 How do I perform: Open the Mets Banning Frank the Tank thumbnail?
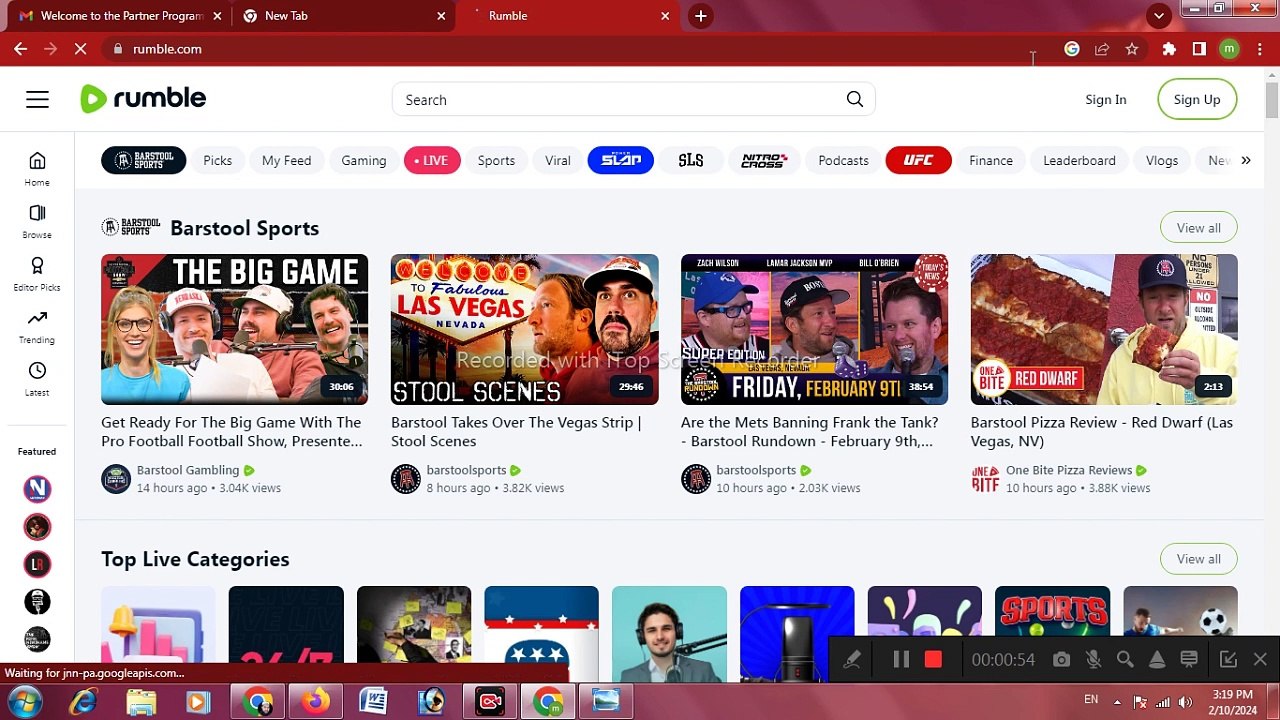tap(814, 329)
